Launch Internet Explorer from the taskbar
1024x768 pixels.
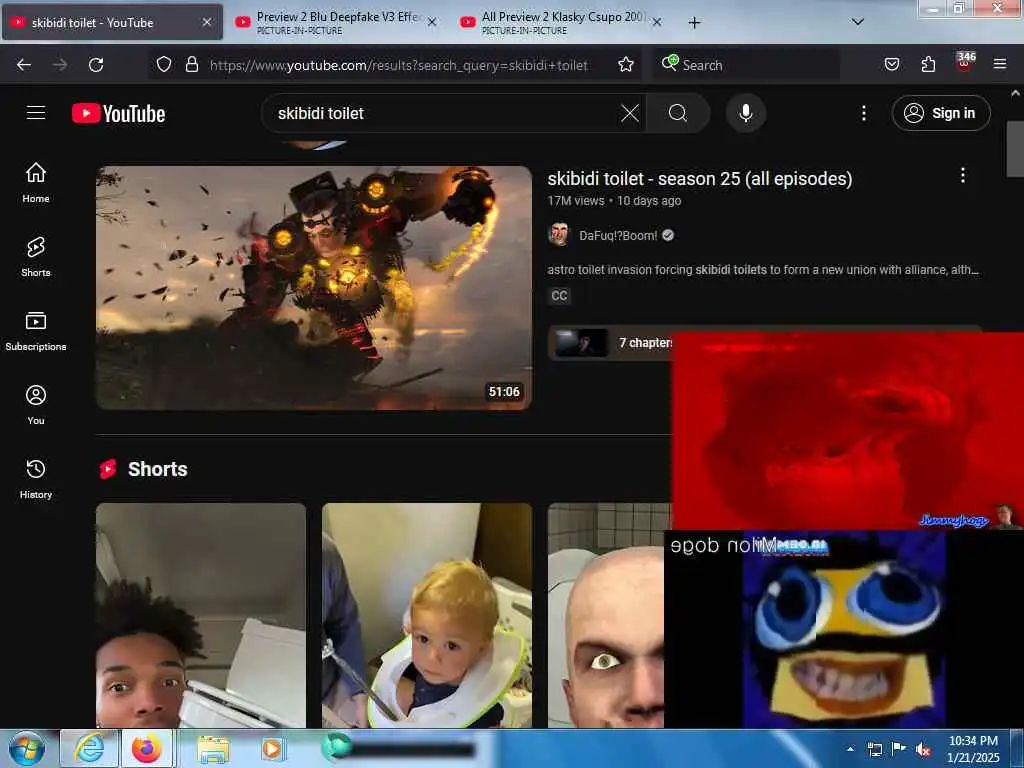coord(89,748)
